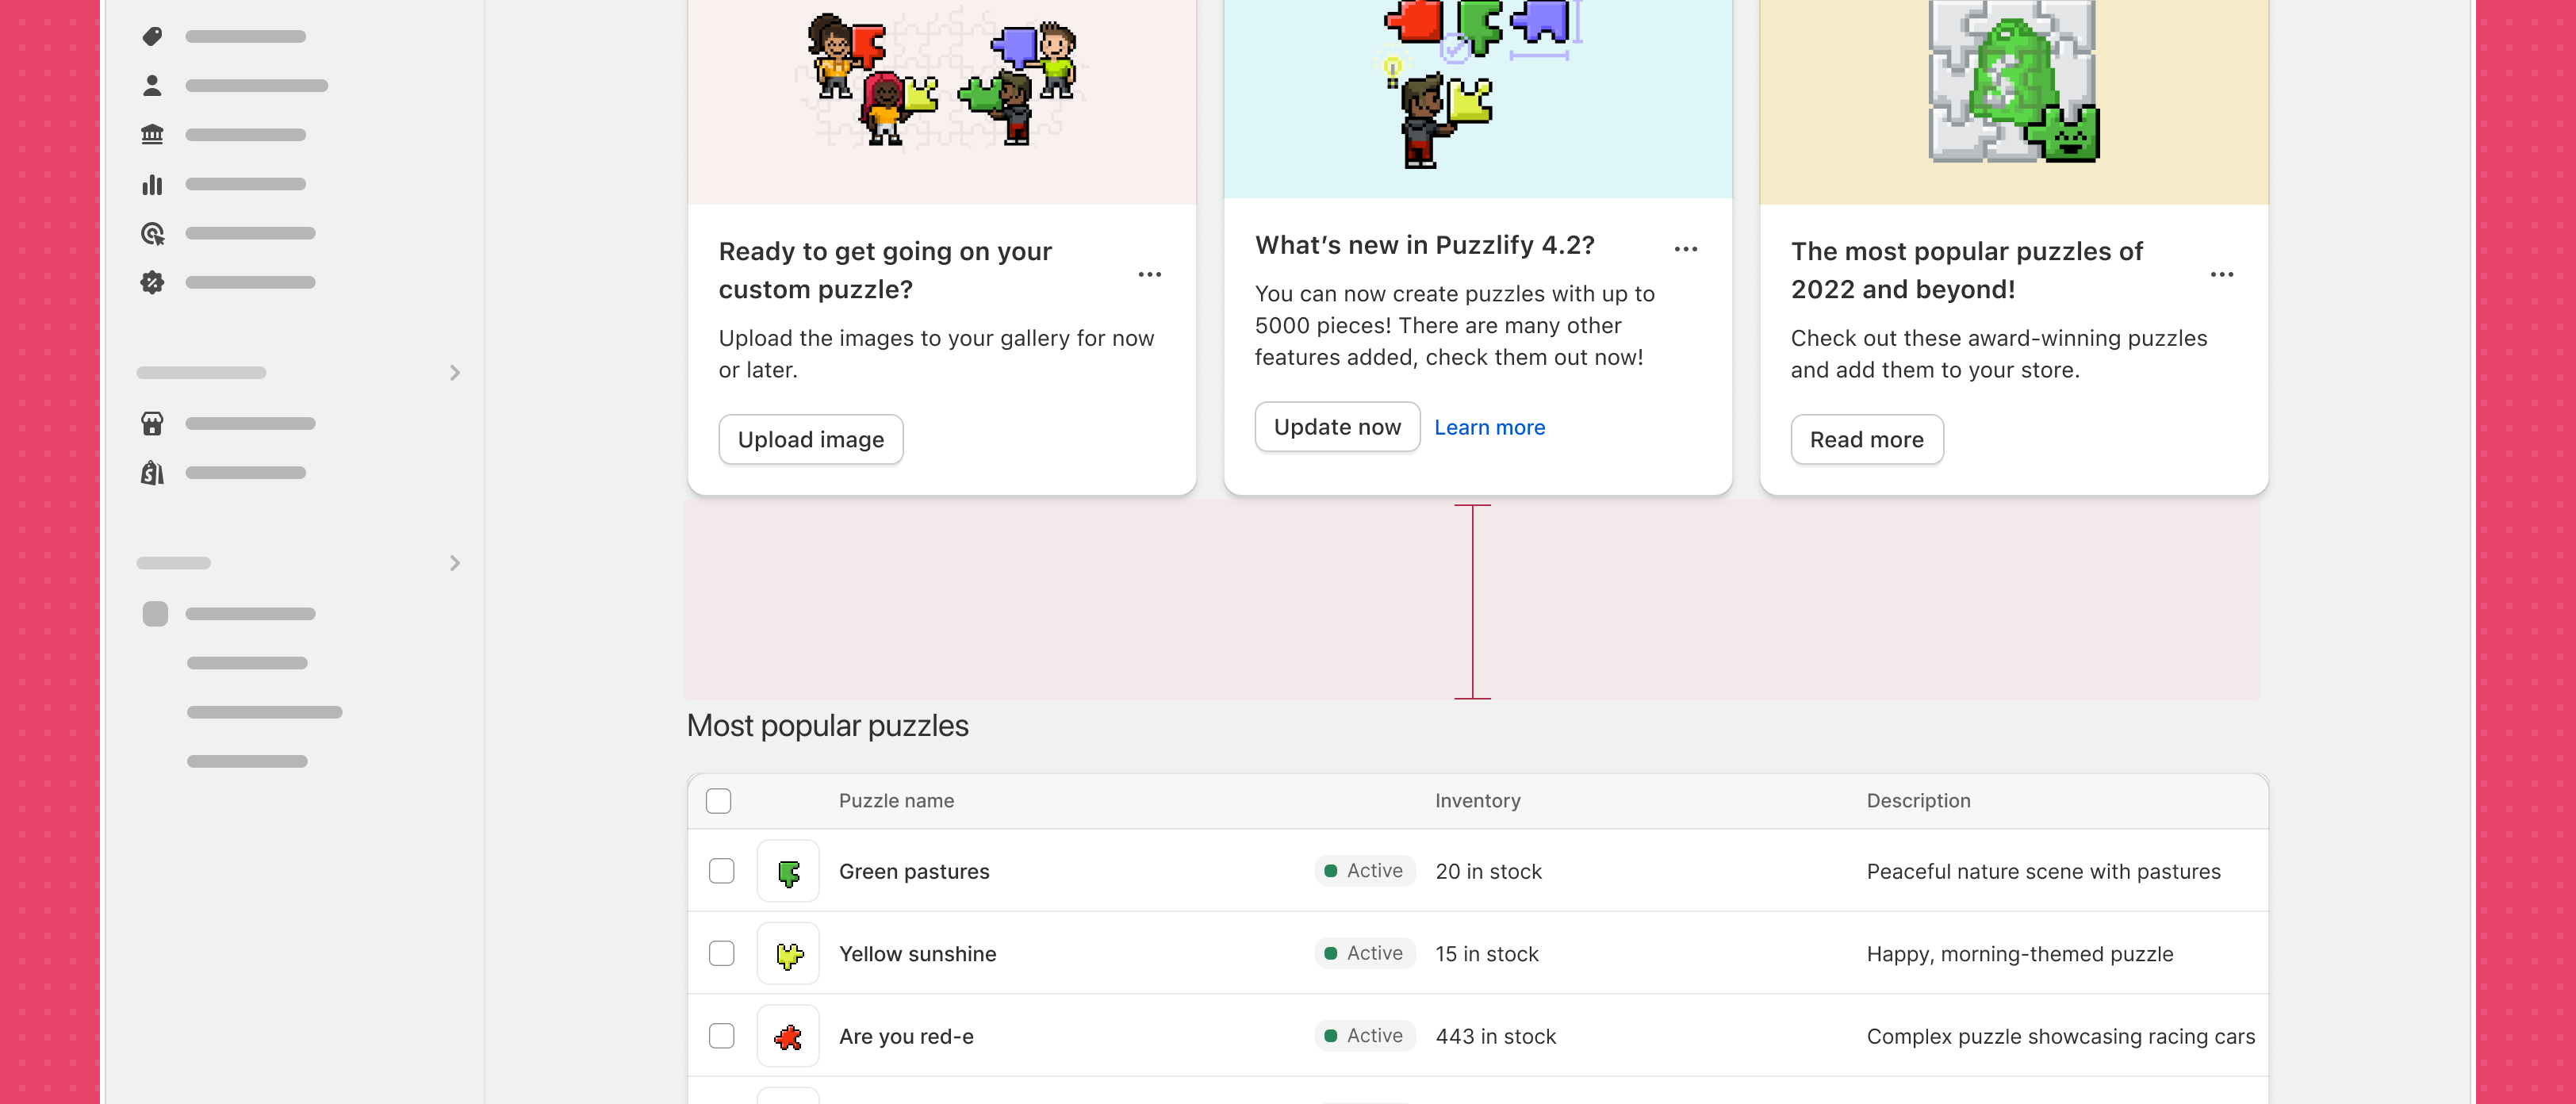2576x1104 pixels.
Task: Check the Green pastures row checkbox
Action: 721,871
